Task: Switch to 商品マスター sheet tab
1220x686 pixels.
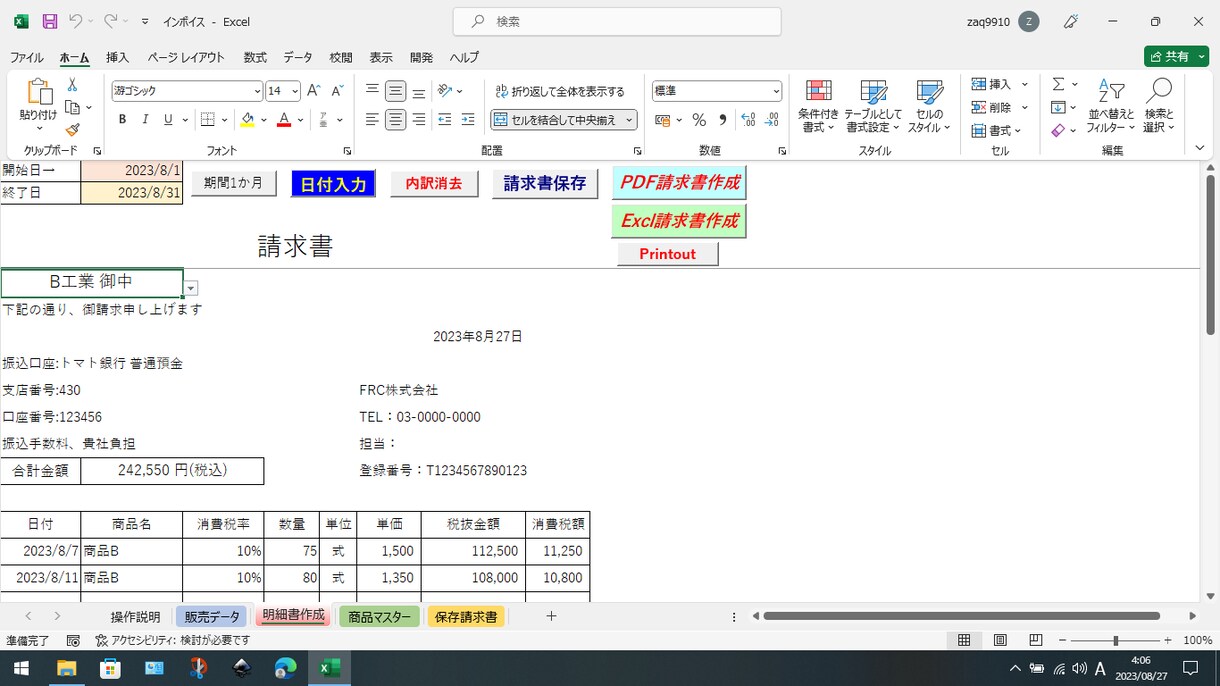Action: pos(379,616)
